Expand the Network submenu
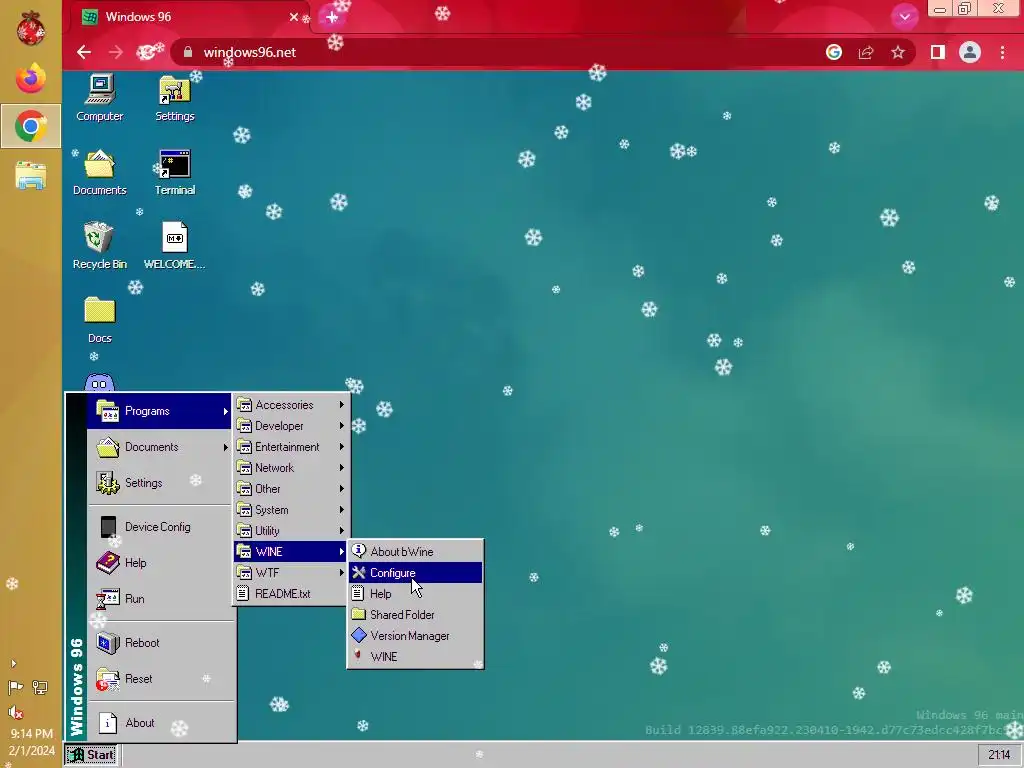Viewport: 1024px width, 768px height. pyautogui.click(x=290, y=468)
